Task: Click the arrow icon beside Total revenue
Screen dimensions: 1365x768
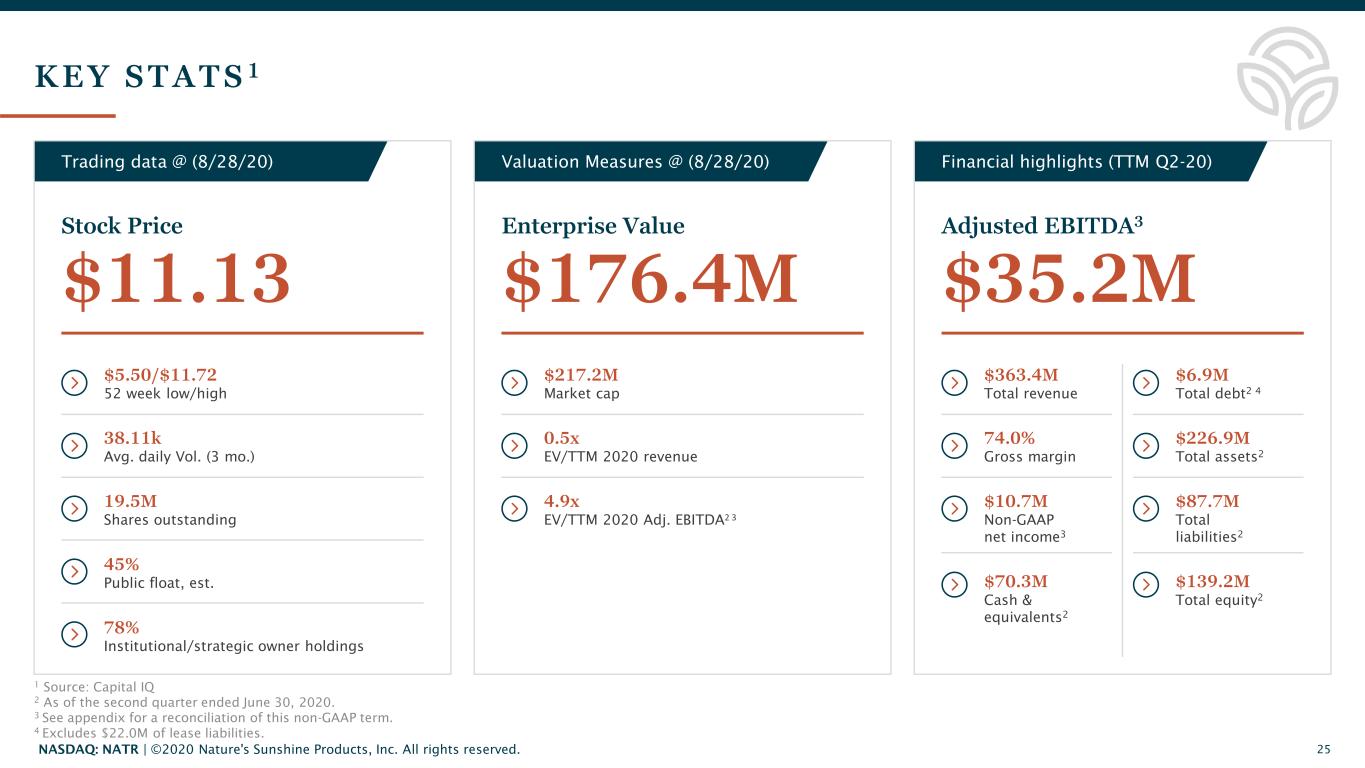Action: [954, 383]
